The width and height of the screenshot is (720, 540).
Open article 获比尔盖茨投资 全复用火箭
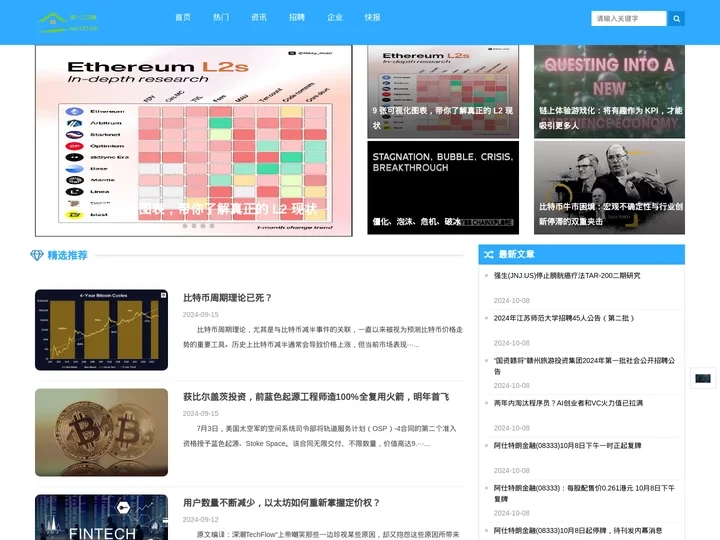coord(316,397)
